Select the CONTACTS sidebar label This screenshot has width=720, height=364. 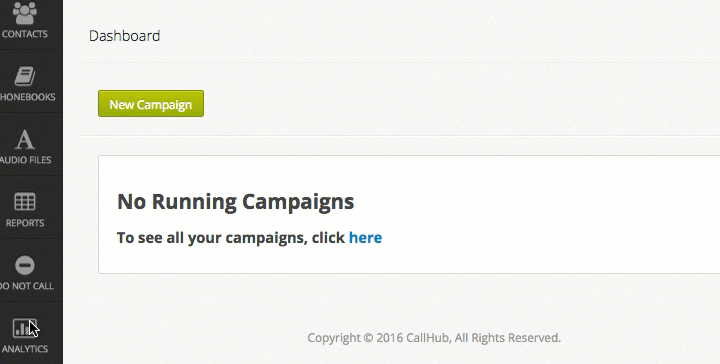25,34
